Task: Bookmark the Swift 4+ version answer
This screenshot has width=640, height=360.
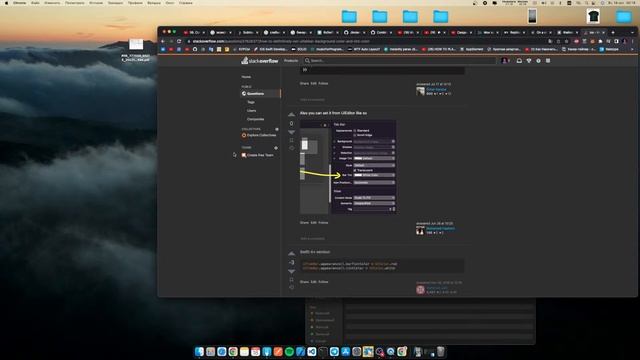Action: point(291,280)
